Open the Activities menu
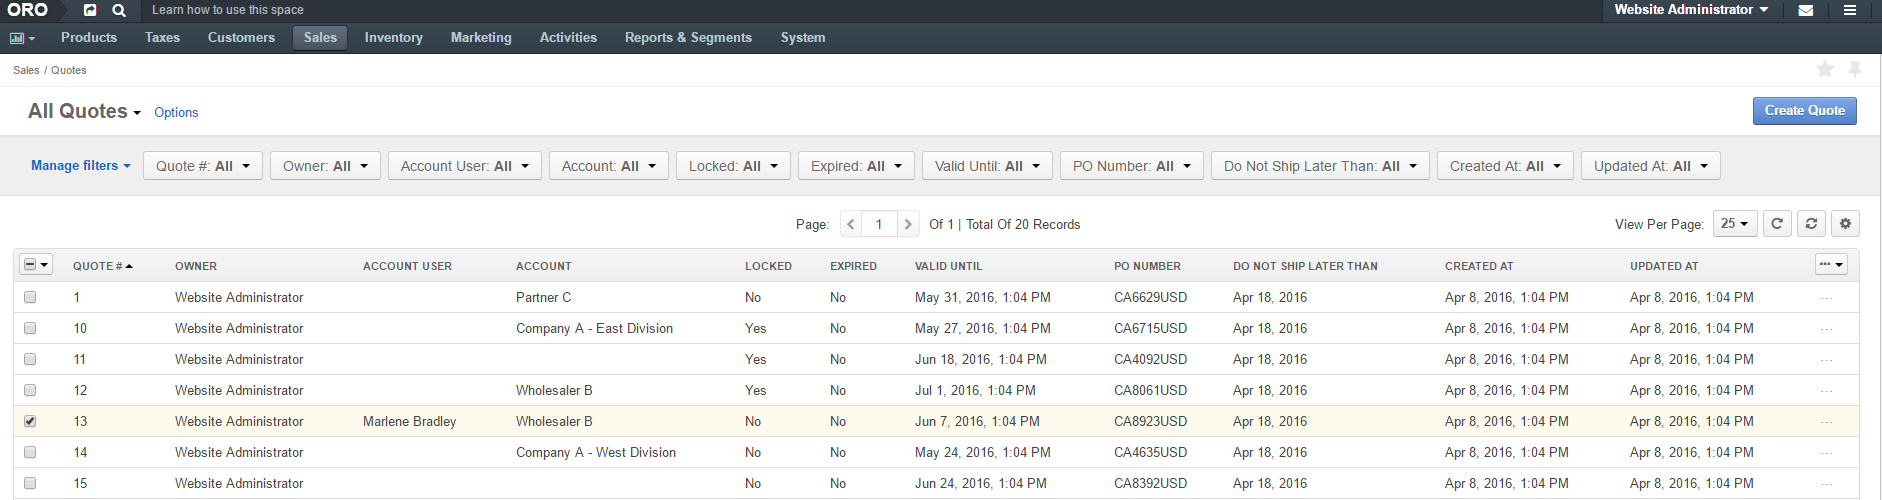1882x500 pixels. 568,38
